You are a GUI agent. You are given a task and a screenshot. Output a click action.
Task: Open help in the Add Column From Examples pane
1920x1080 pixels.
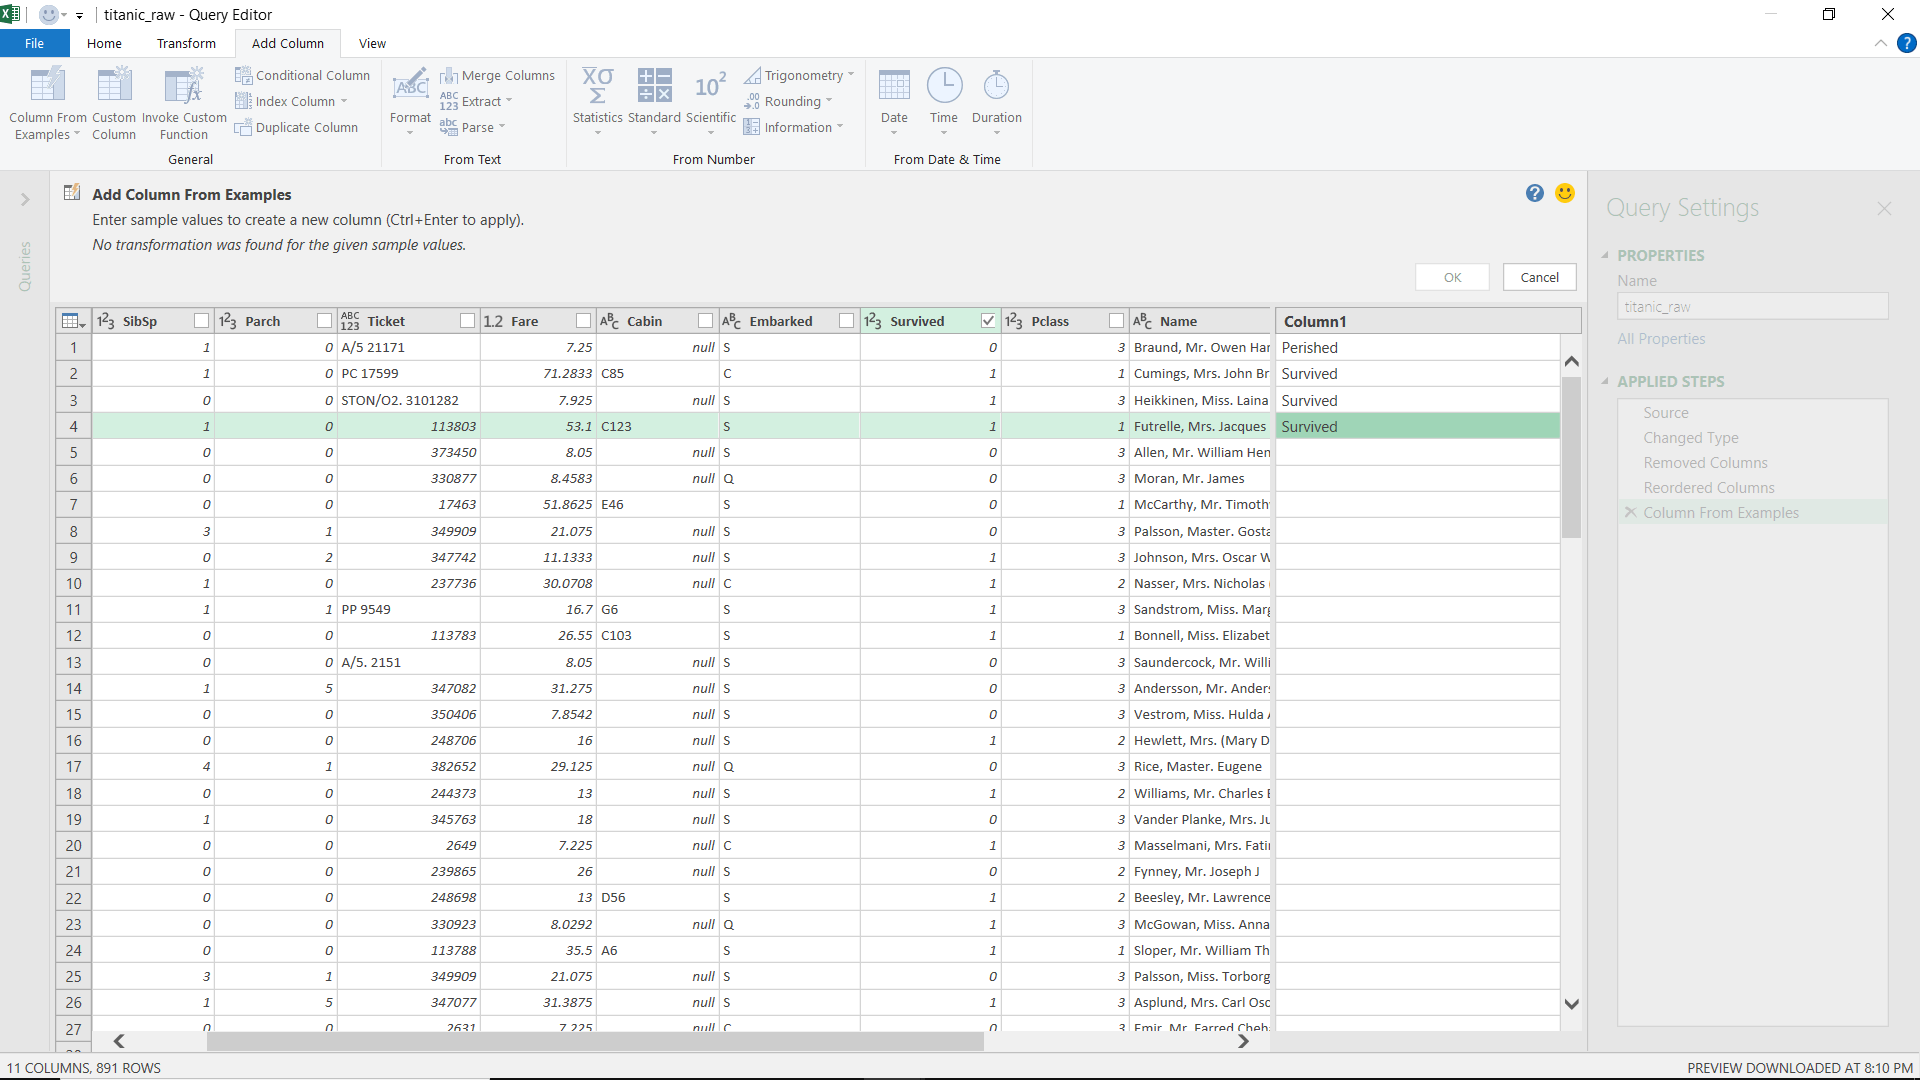coord(1535,193)
